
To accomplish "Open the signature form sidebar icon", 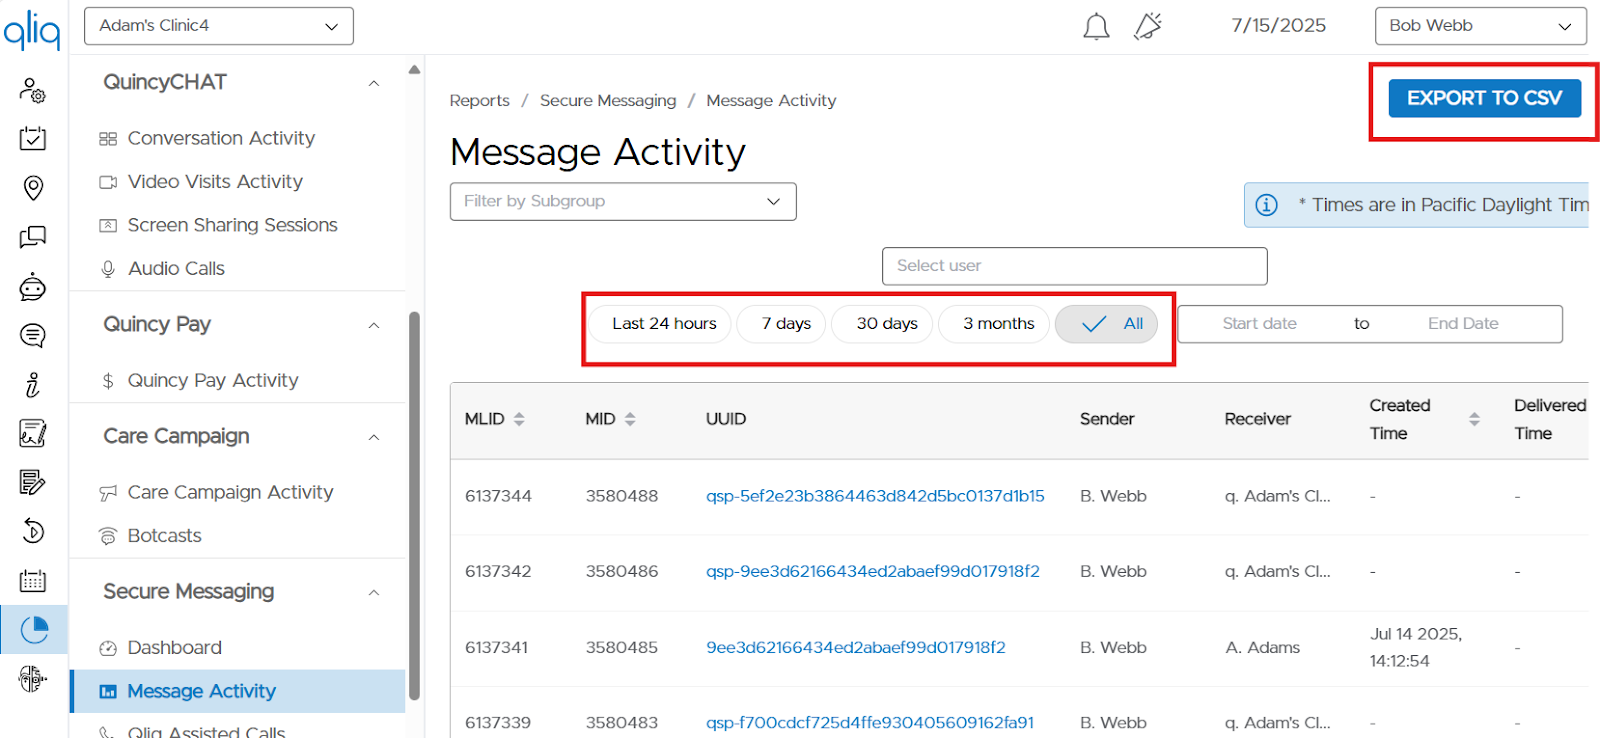I will 33,433.
